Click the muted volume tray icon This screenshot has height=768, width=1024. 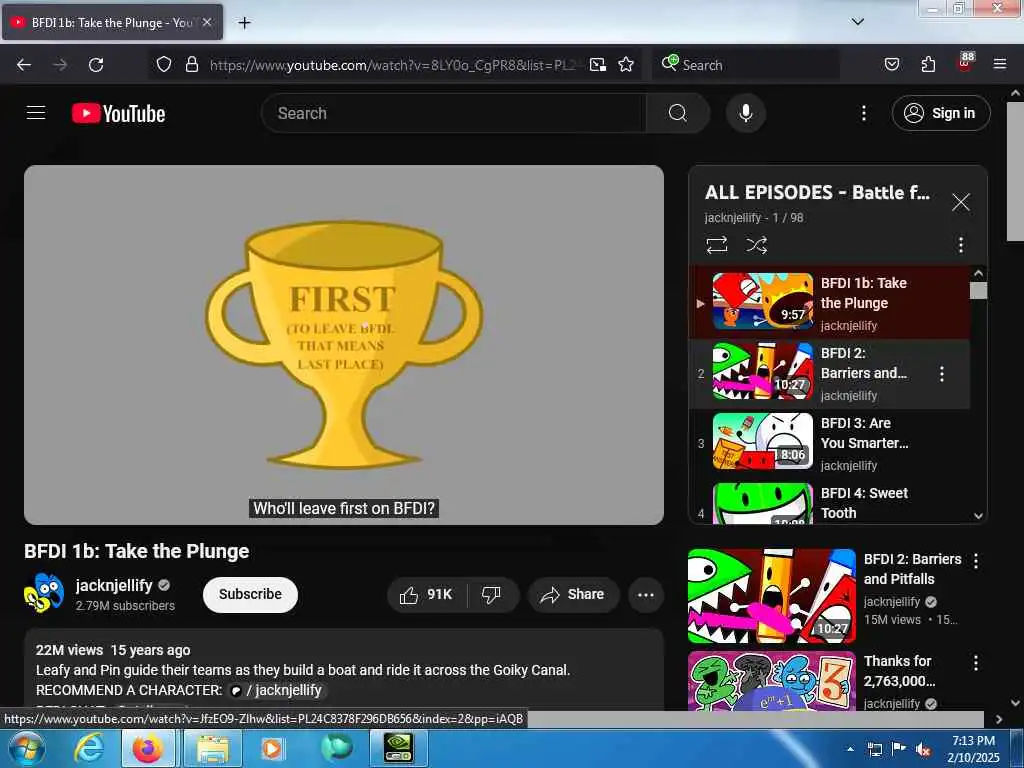[x=923, y=749]
